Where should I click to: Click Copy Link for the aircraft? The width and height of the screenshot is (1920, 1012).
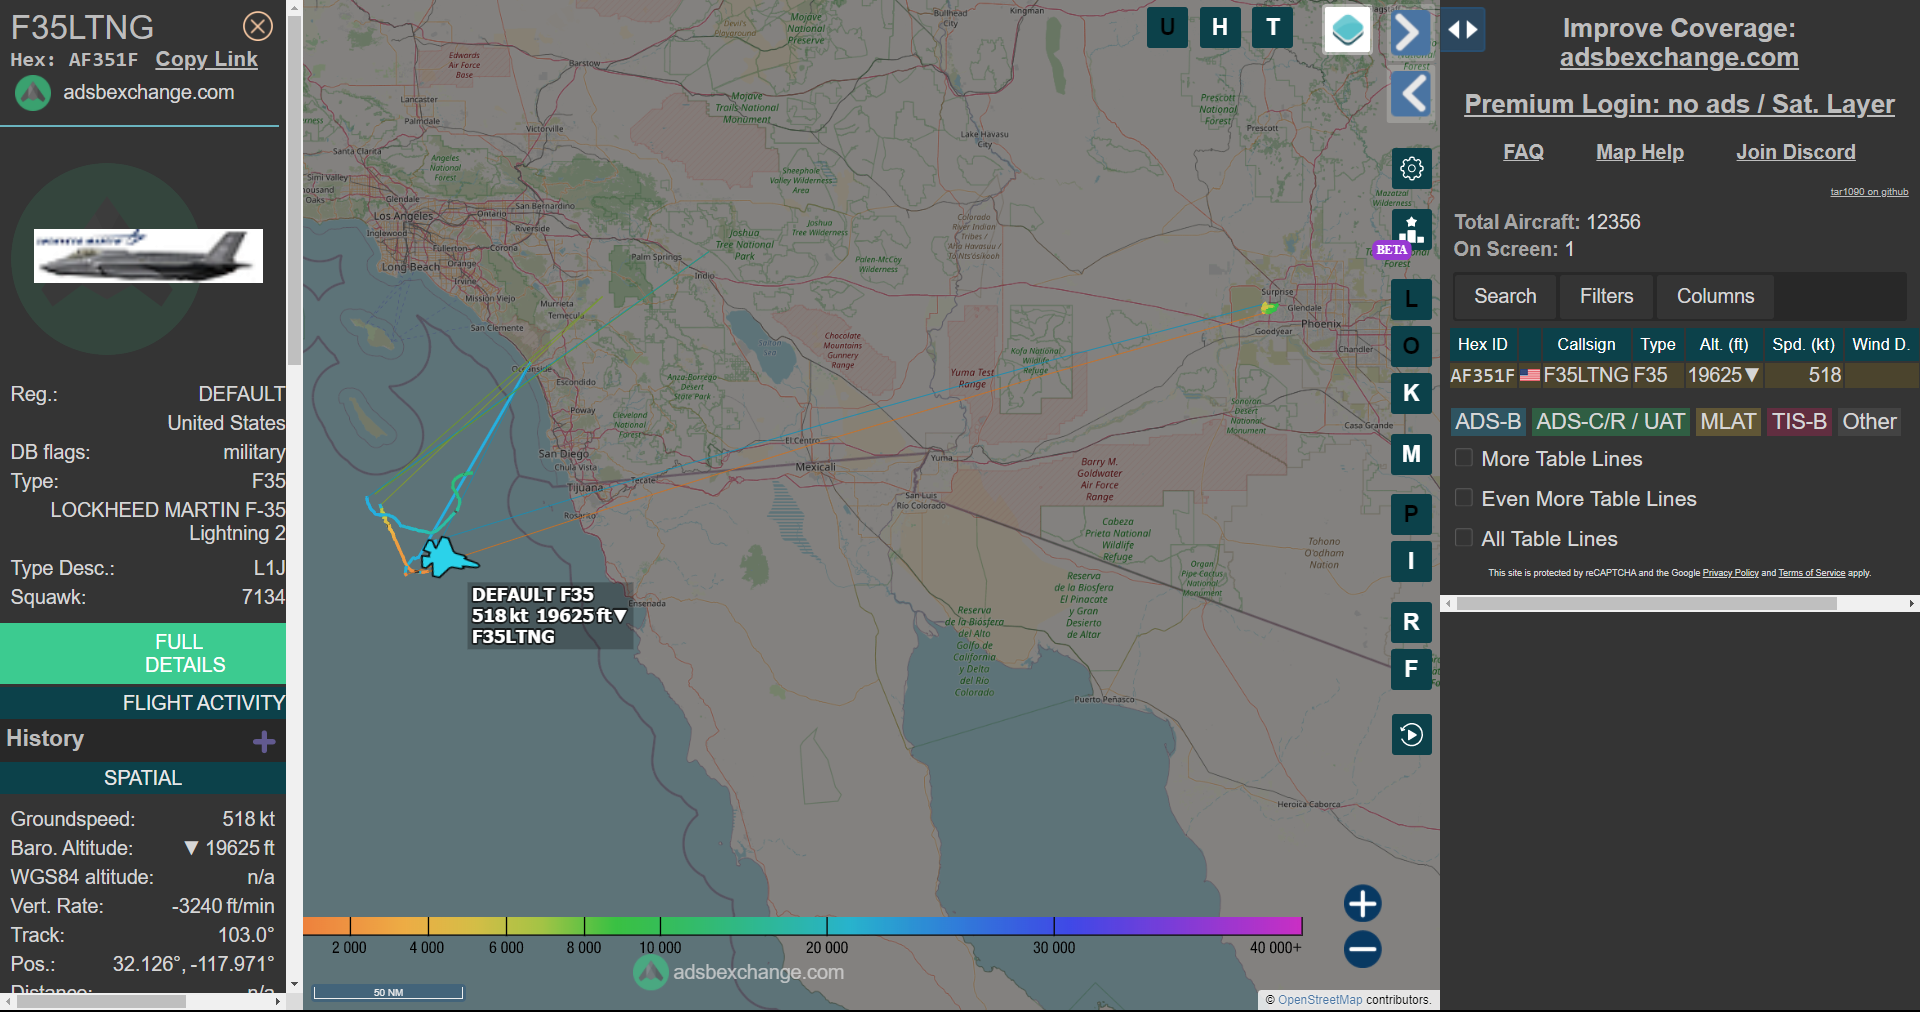click(206, 59)
